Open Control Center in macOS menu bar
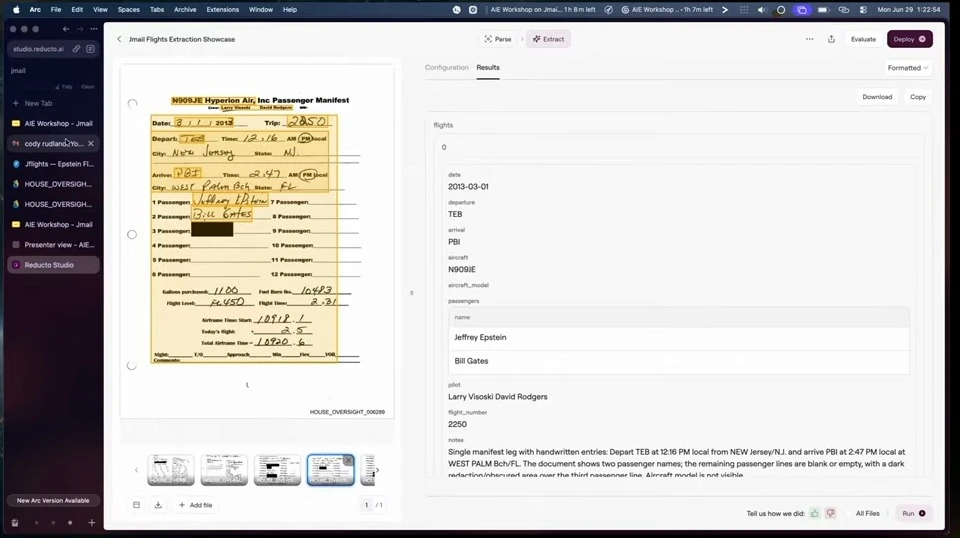The height and width of the screenshot is (538, 960). click(863, 10)
